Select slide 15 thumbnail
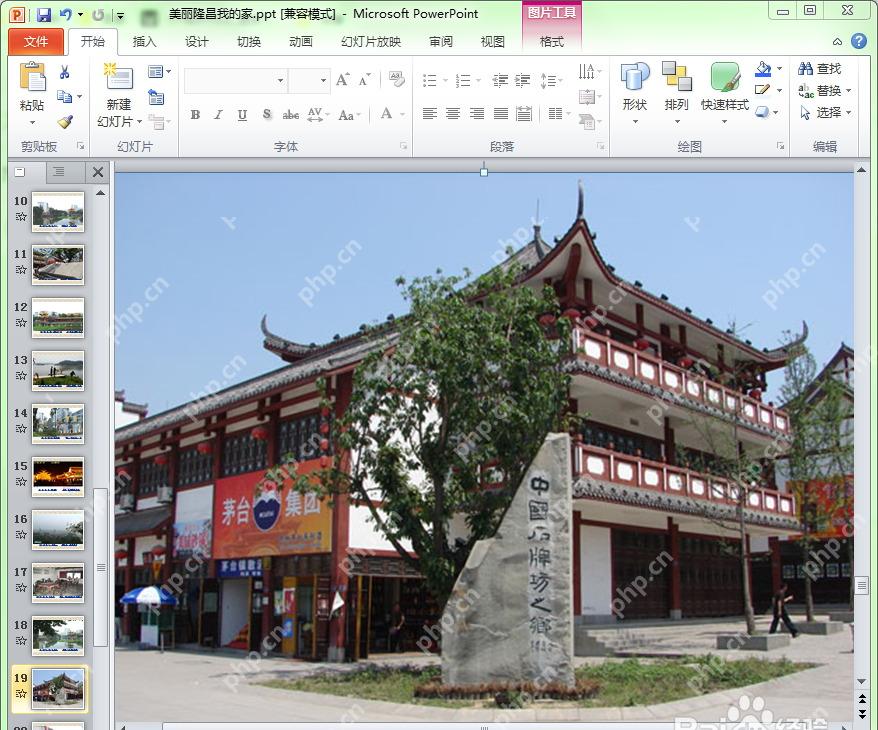The image size is (878, 730). pos(58,476)
